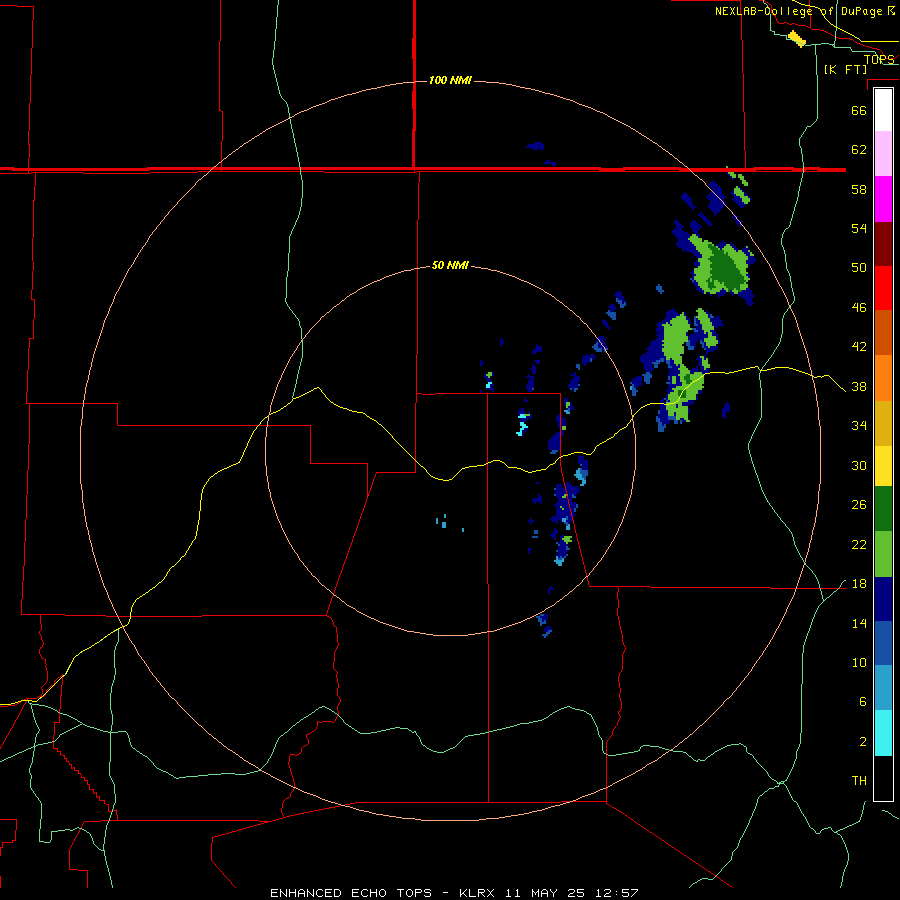The image size is (900, 900).
Task: Click the 66 legend value
Action: (859, 110)
